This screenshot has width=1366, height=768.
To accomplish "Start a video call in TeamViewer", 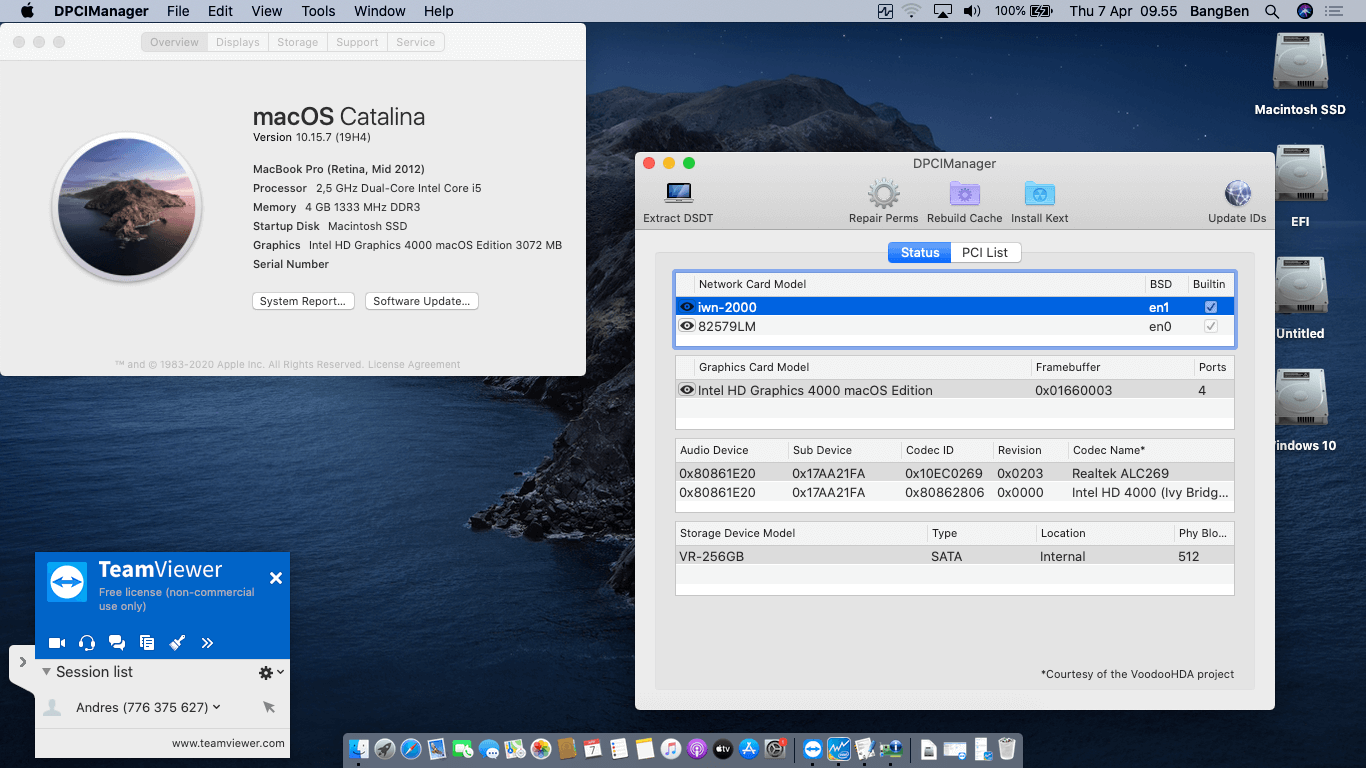I will pyautogui.click(x=56, y=643).
